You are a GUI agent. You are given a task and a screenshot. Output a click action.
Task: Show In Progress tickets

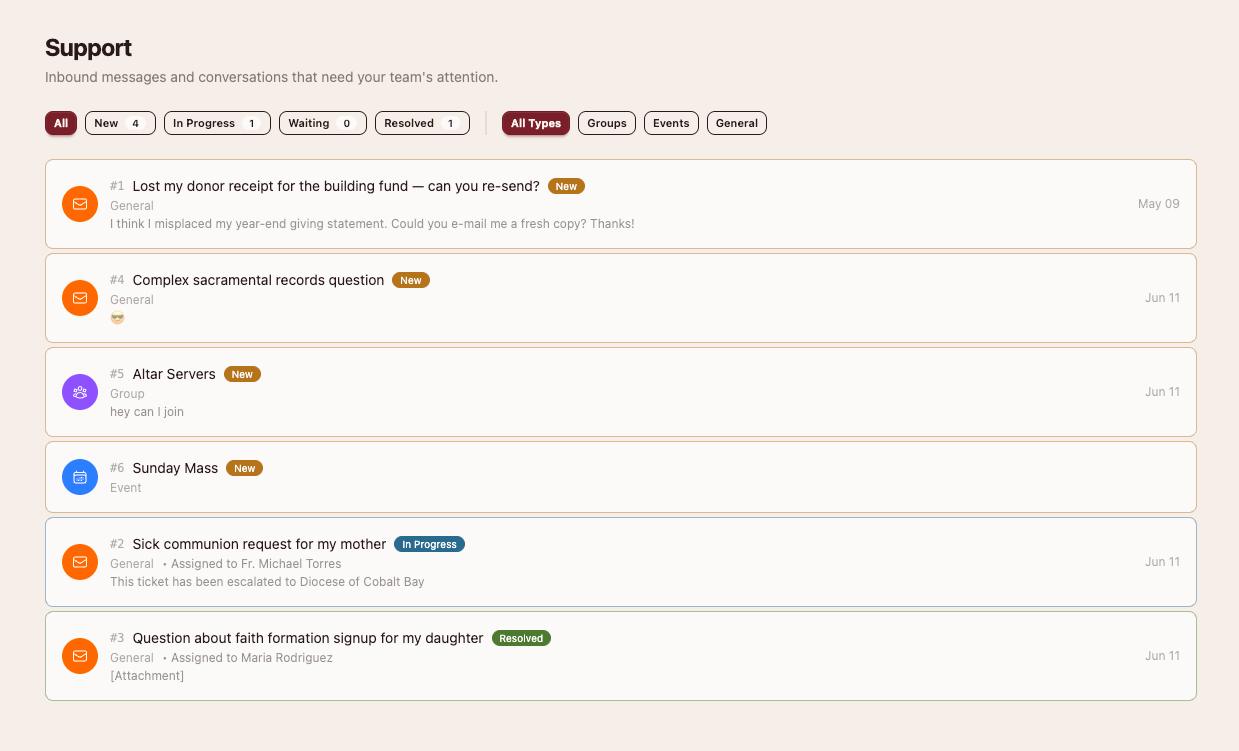pyautogui.click(x=217, y=123)
